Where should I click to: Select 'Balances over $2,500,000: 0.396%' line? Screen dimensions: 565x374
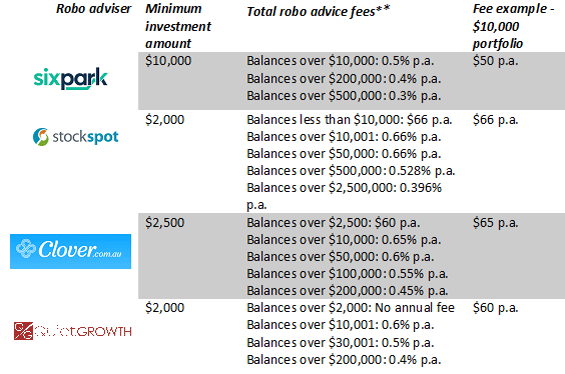344,188
